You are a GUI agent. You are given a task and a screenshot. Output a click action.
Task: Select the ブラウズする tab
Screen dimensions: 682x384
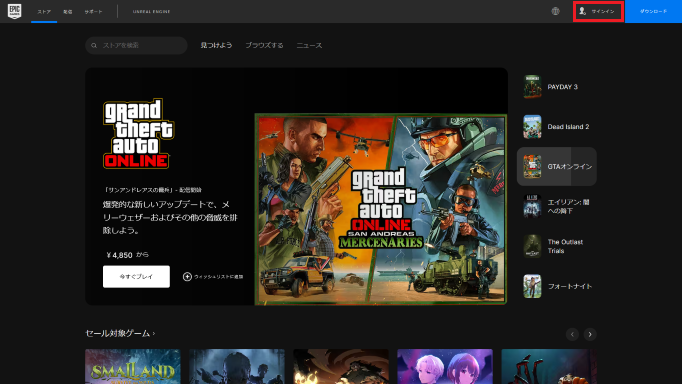[264, 45]
